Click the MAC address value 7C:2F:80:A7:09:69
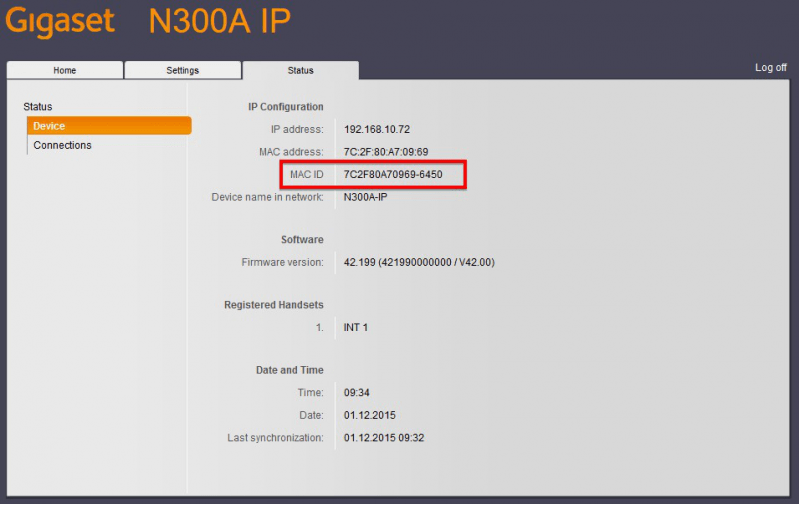This screenshot has height=505, width=799. tap(386, 152)
